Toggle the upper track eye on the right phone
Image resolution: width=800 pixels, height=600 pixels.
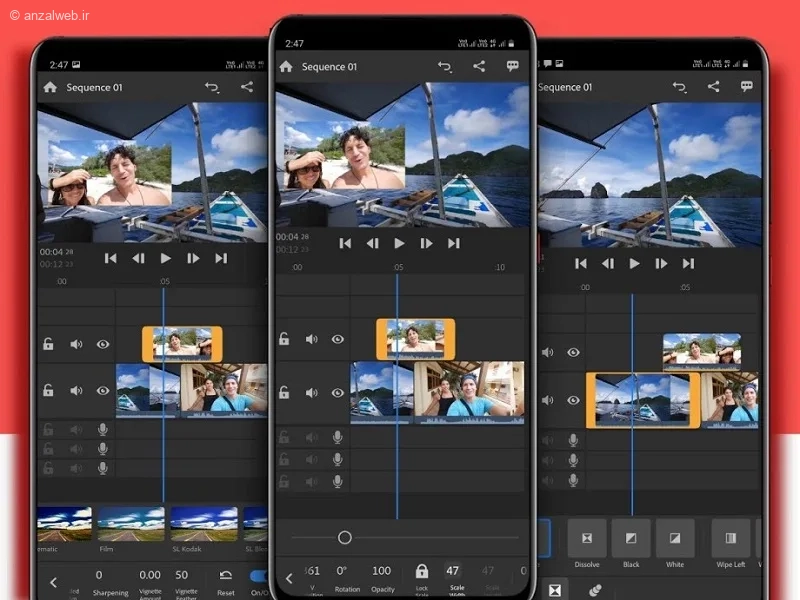pyautogui.click(x=573, y=353)
